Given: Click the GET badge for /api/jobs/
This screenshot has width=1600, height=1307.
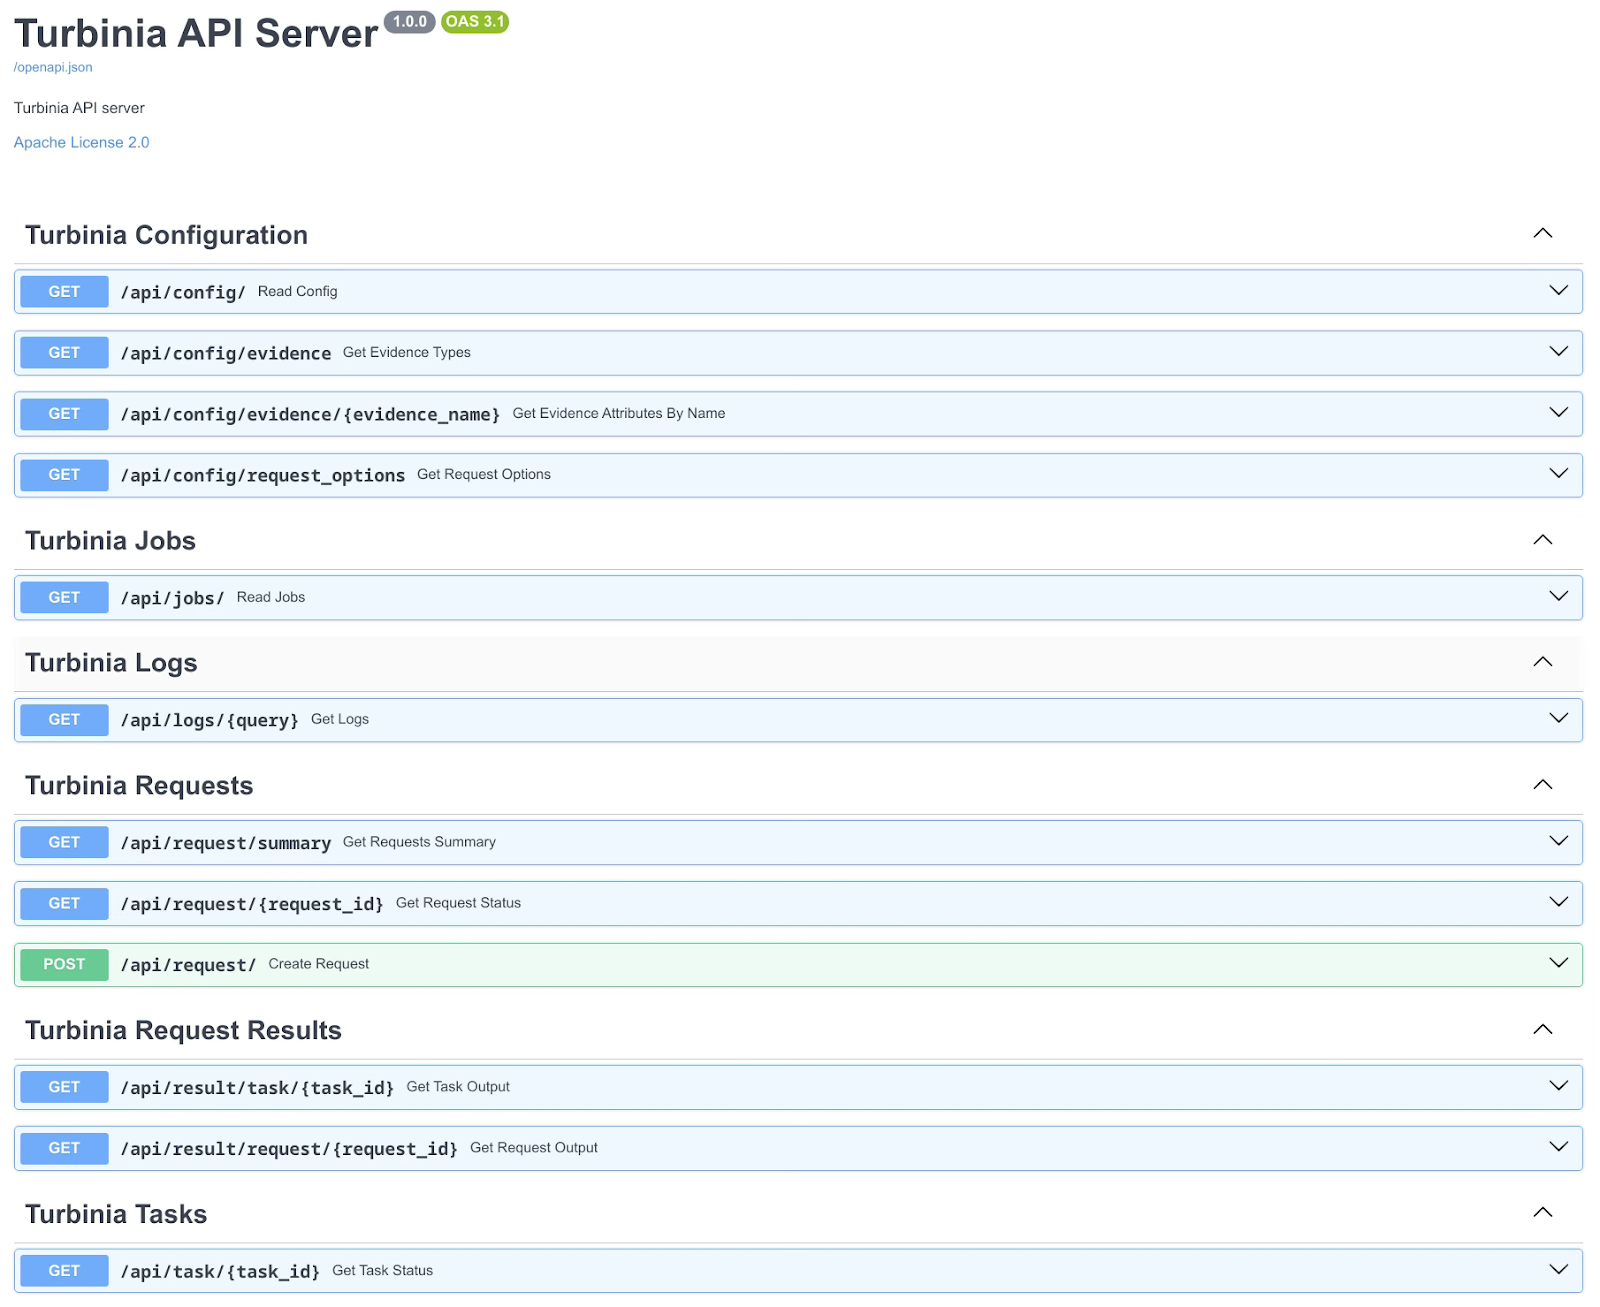Looking at the screenshot, I should (64, 598).
